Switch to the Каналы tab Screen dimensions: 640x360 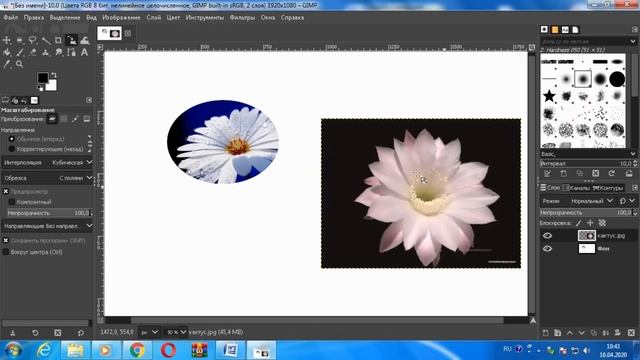tap(576, 188)
